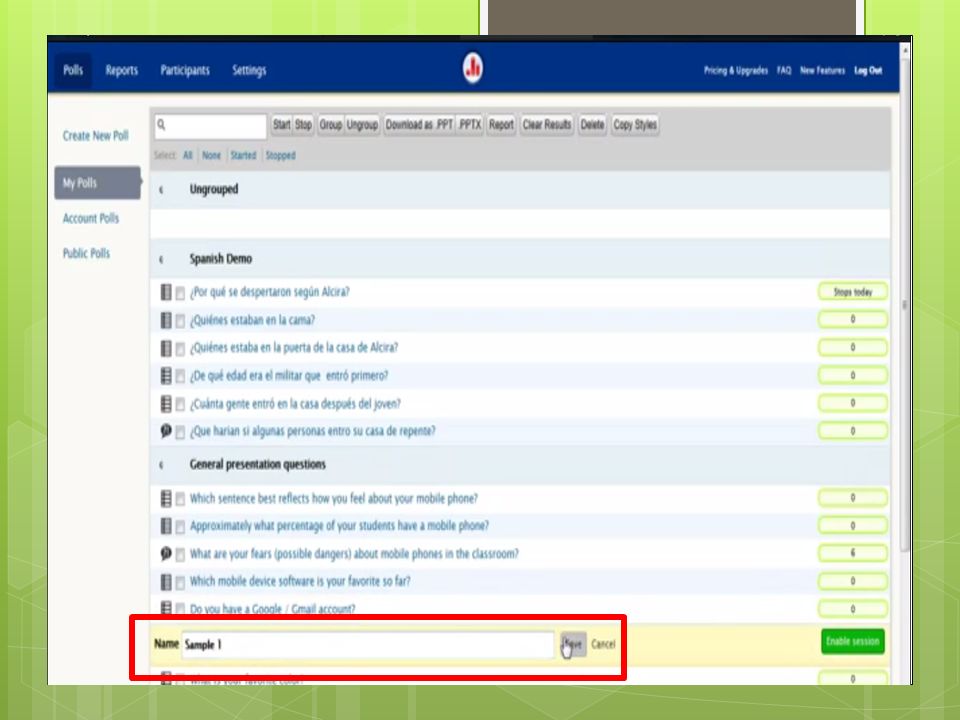Open the FAQ link
The height and width of the screenshot is (720, 960).
tap(784, 70)
